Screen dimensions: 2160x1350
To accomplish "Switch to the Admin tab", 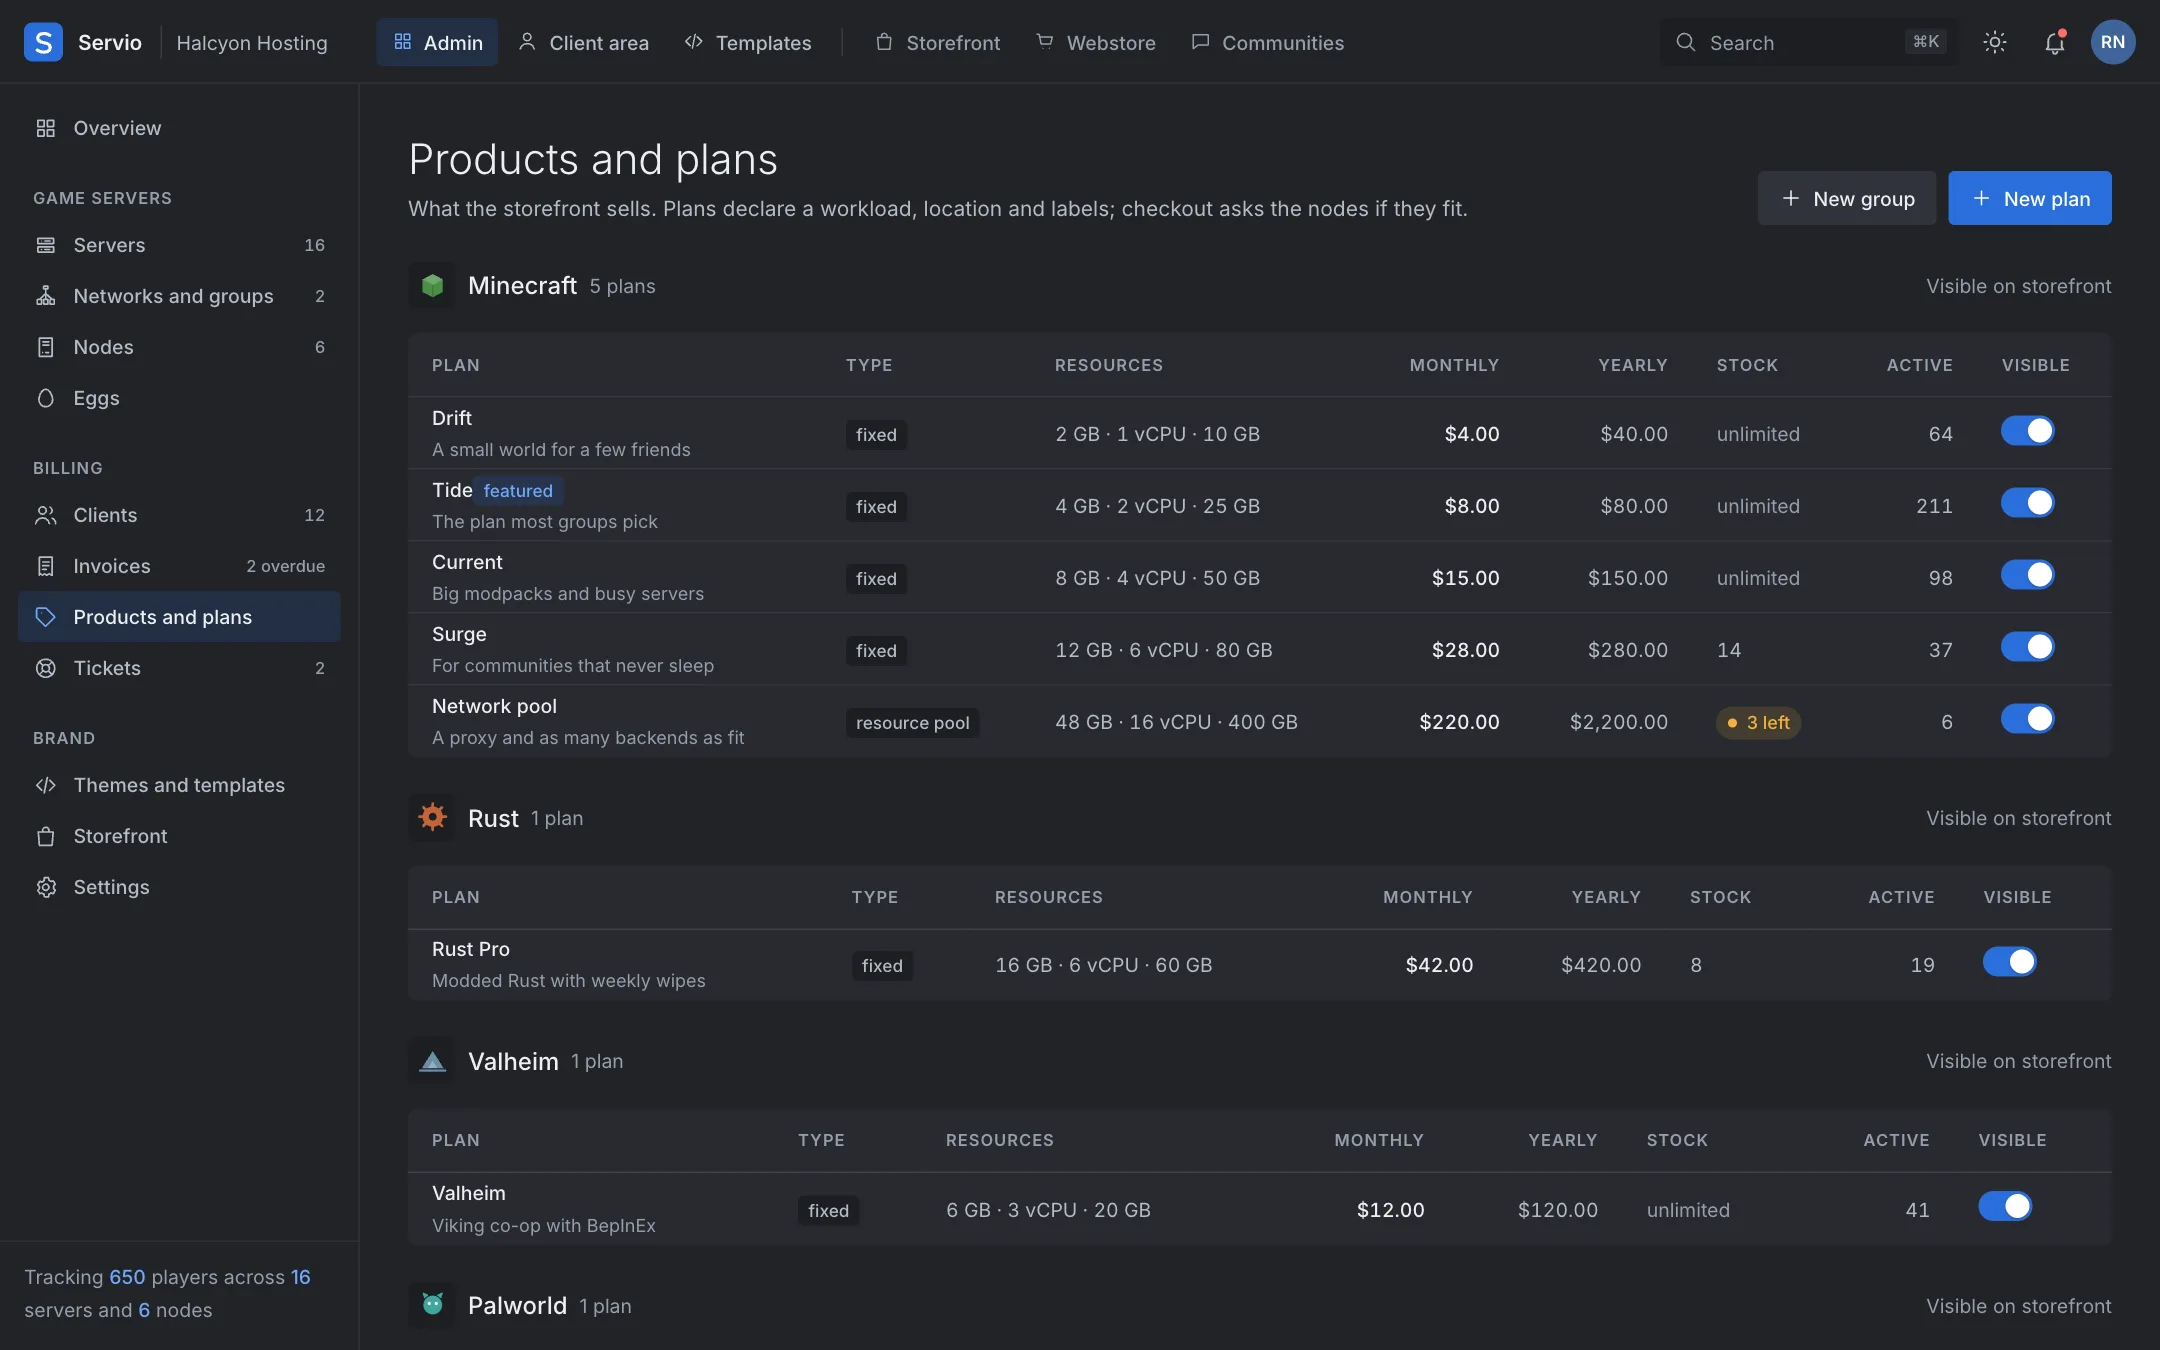I will (x=437, y=42).
